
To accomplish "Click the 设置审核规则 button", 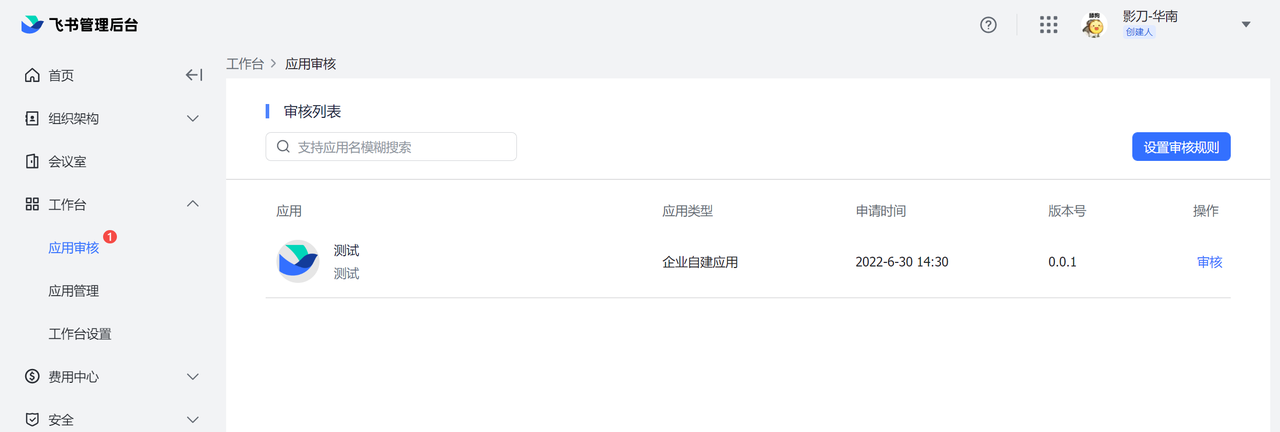I will pos(1181,147).
